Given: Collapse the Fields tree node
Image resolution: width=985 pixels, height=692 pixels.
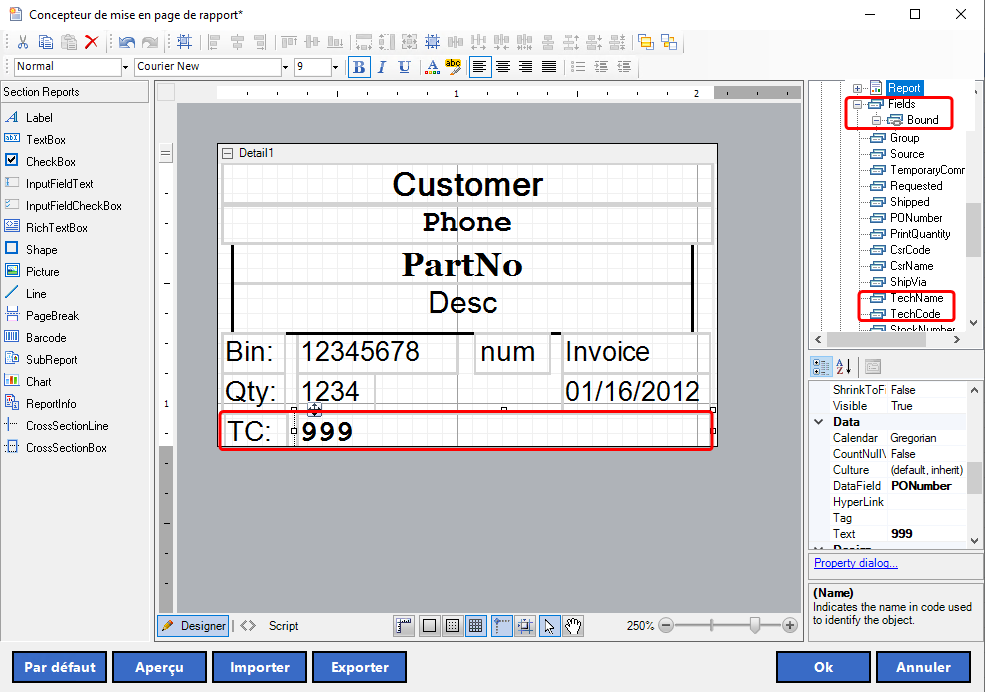Looking at the screenshot, I should [x=857, y=104].
